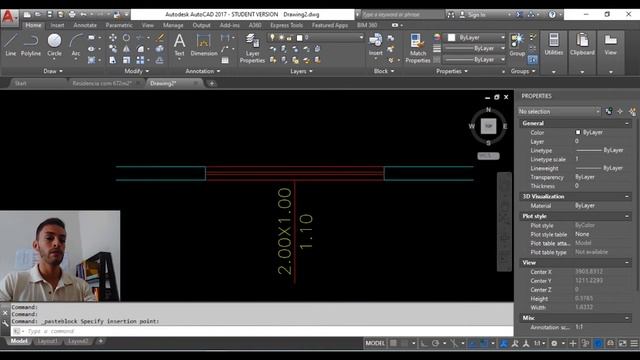Screen dimensions: 640x360
Task: Open the Help question mark icon
Action: tap(552, 14)
